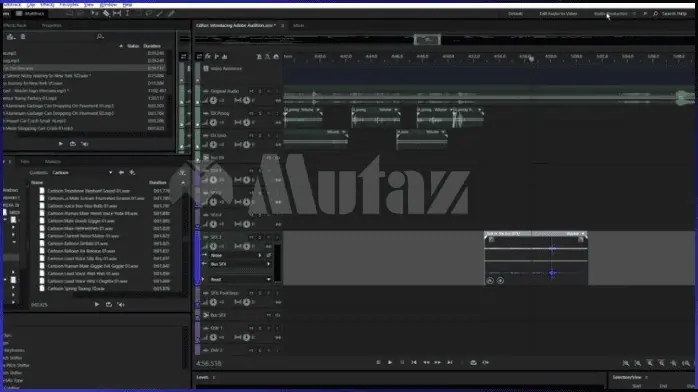Click the search icon in Files panel
This screenshot has width=698, height=392.
coord(100,36)
